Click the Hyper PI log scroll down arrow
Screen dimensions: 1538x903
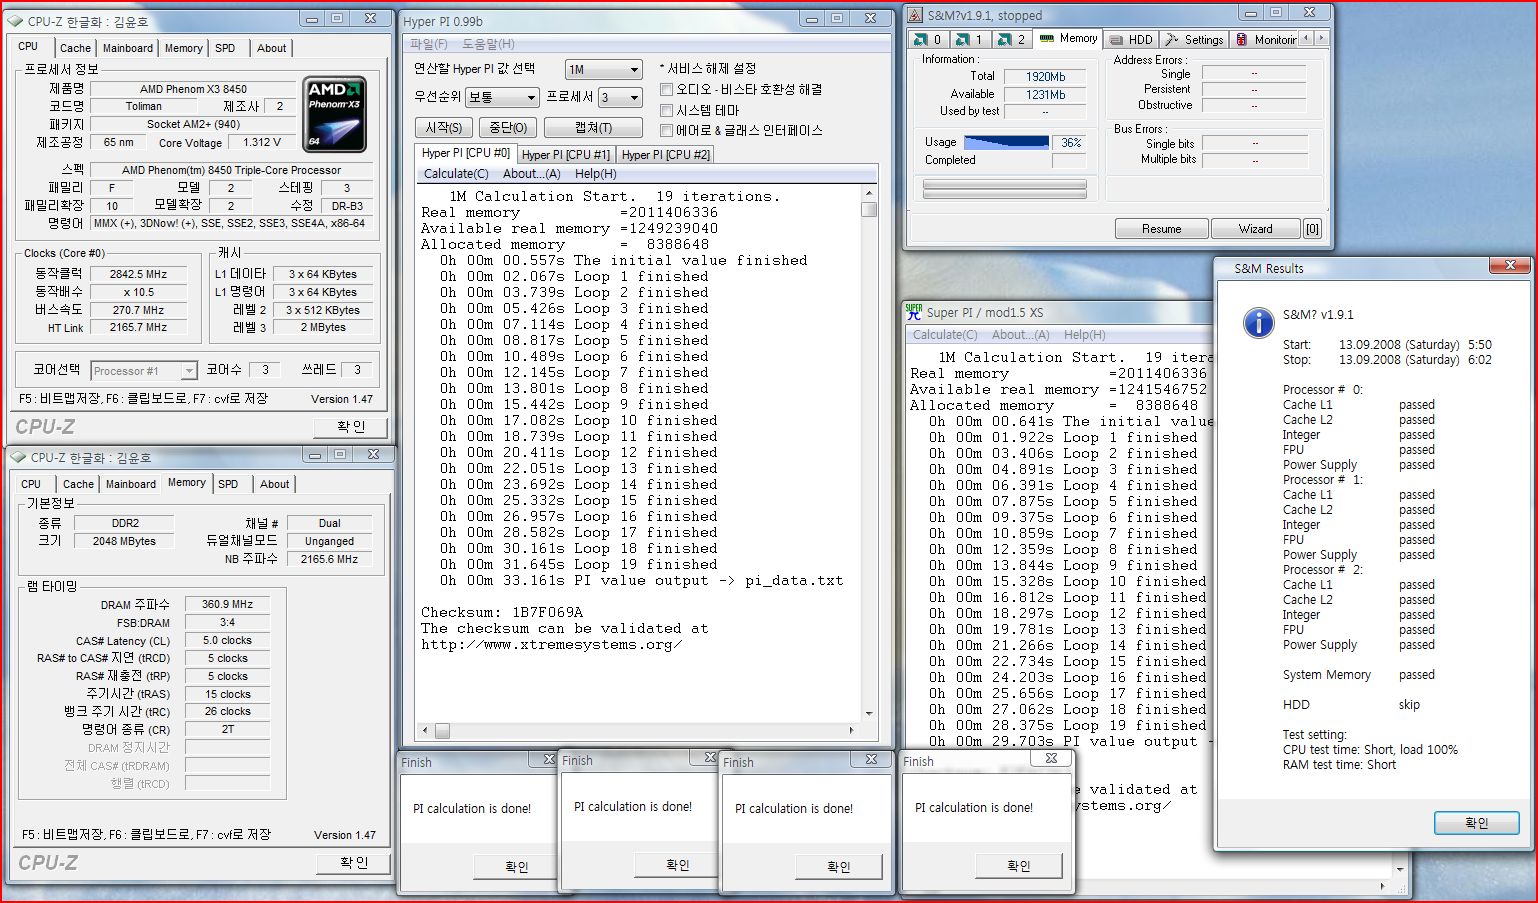[x=869, y=713]
